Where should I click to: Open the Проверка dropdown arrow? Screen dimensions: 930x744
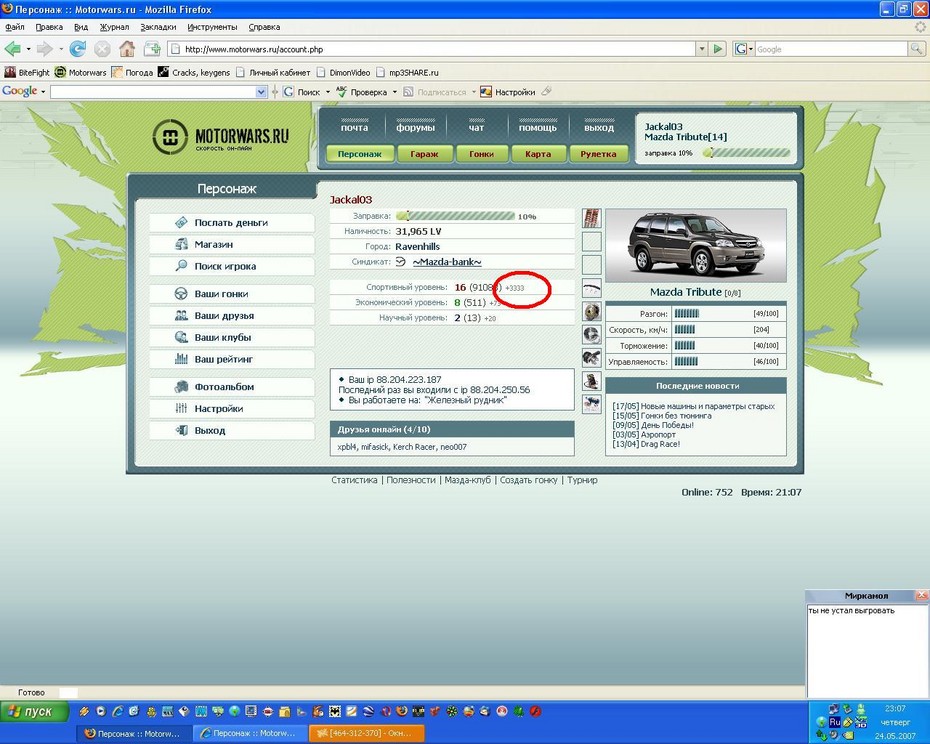pos(394,92)
